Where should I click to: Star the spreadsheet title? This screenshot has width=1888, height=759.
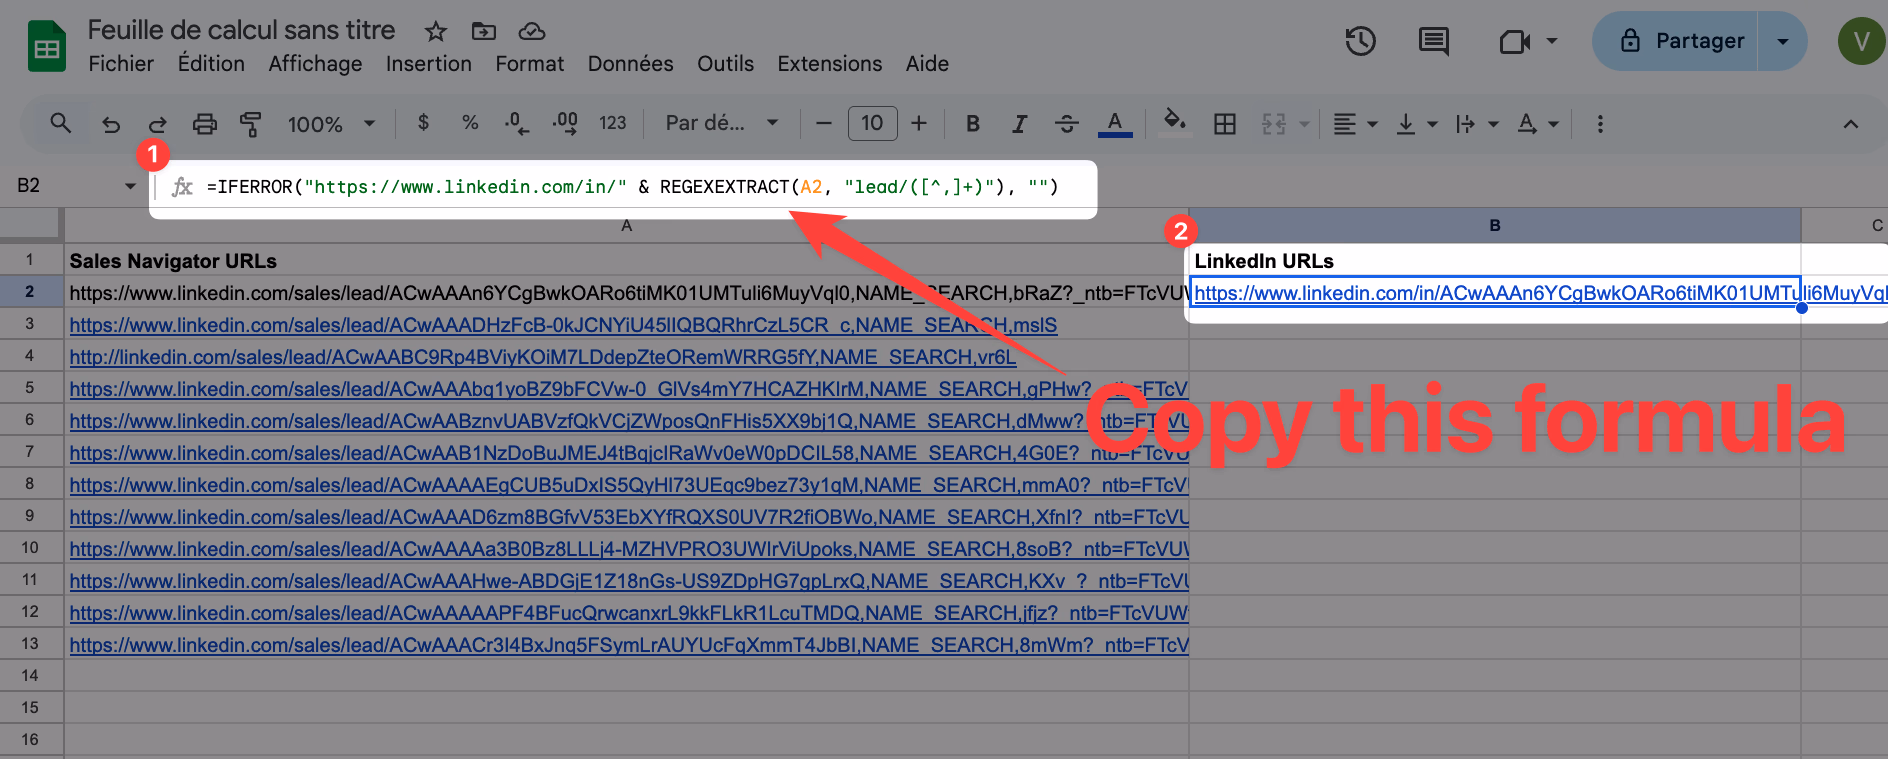click(435, 32)
